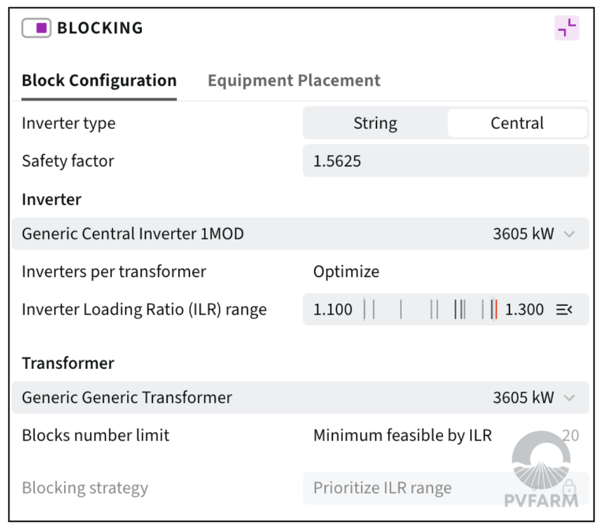Click the ILR minimum value 1.100
The width and height of the screenshot is (600, 527).
click(333, 309)
